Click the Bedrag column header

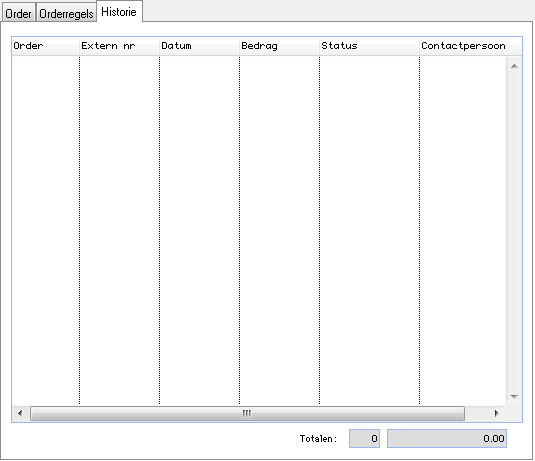click(x=279, y=46)
